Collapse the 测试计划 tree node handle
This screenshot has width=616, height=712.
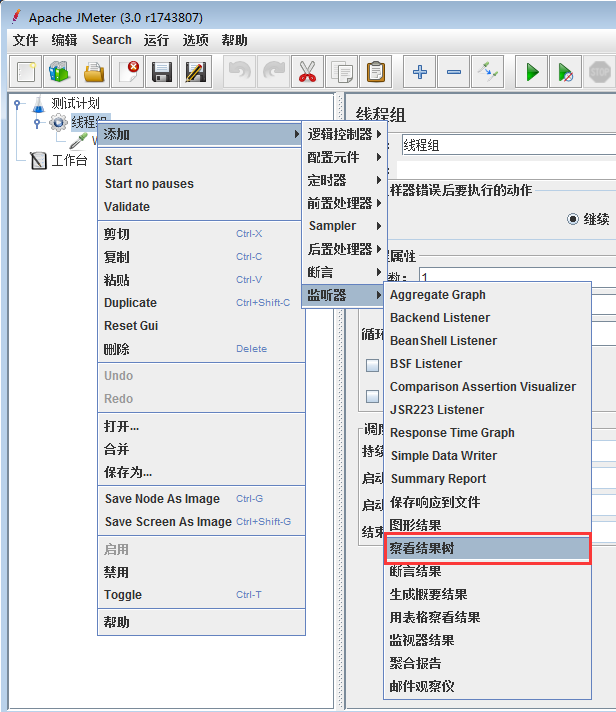pyautogui.click(x=17, y=104)
